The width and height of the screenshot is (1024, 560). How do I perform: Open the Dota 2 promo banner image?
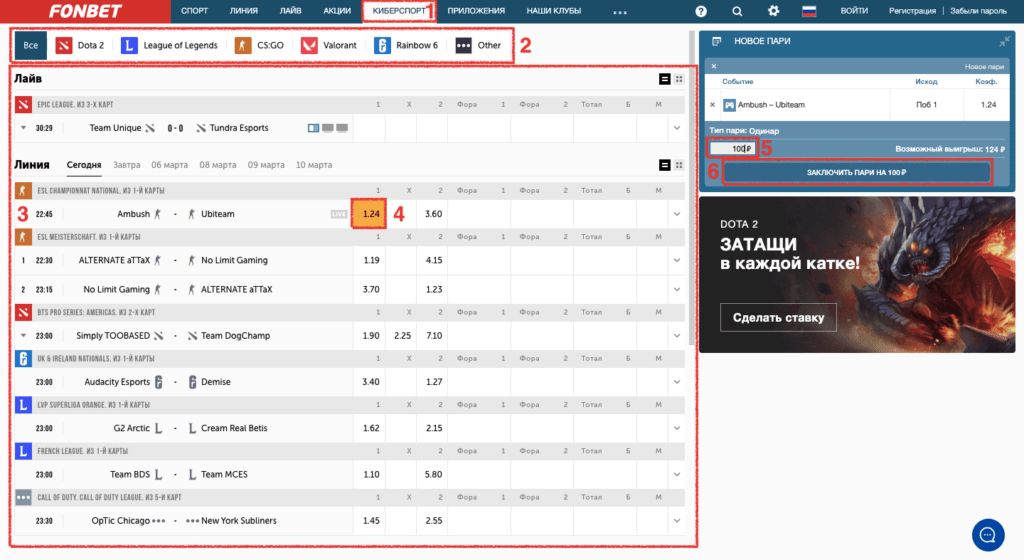857,275
